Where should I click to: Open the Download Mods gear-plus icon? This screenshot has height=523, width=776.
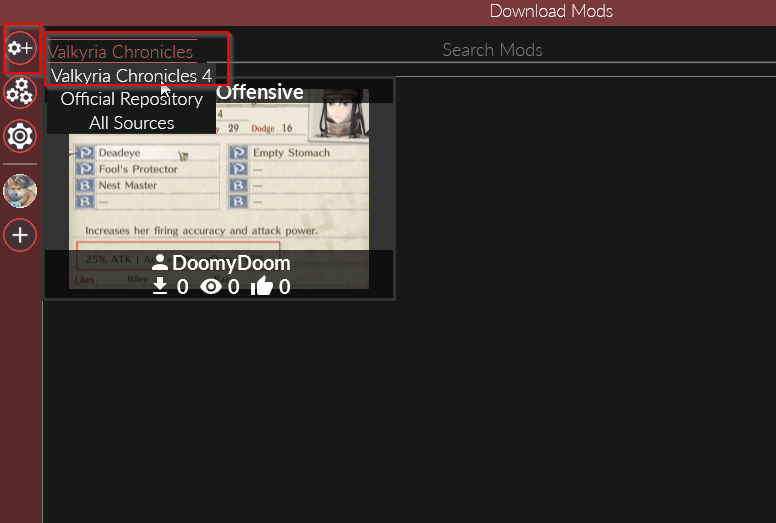point(20,48)
